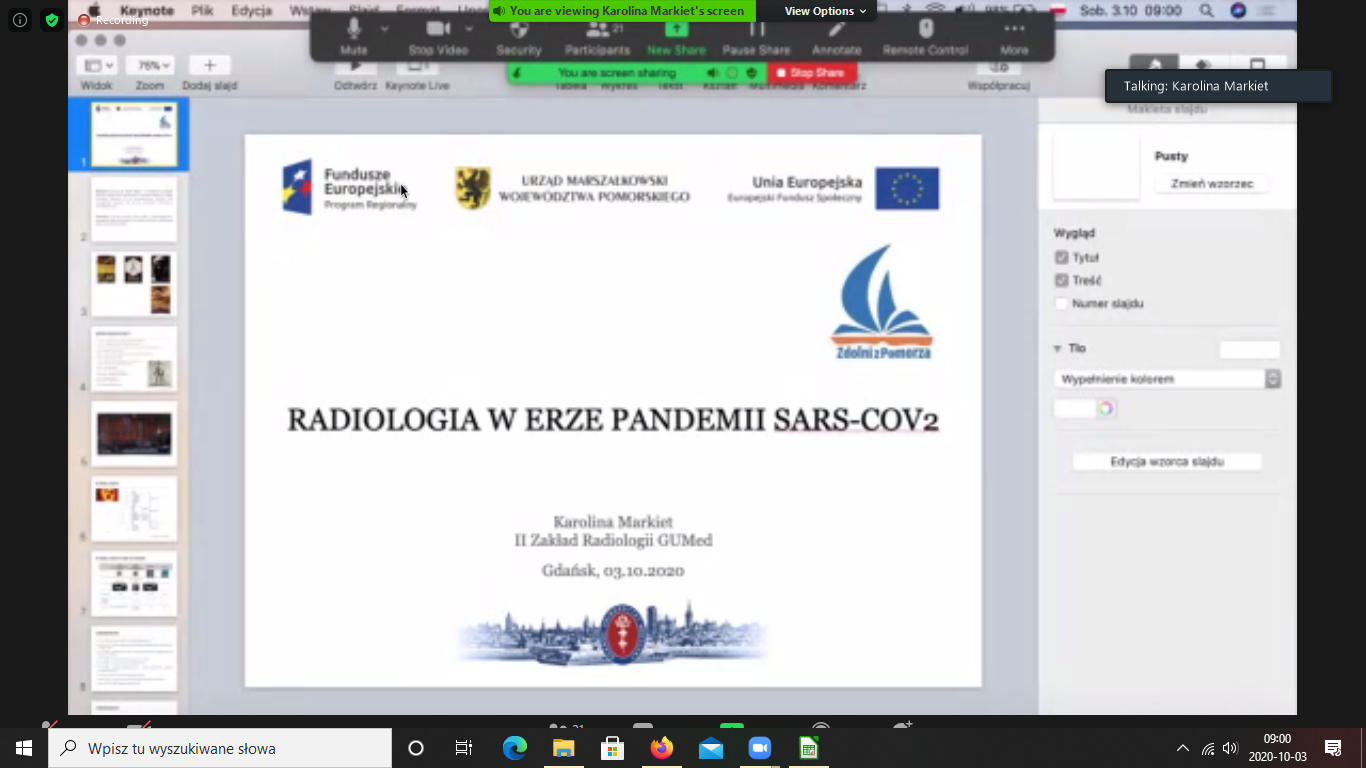Open Zoom from the Windows taskbar
Viewport: 1366px width, 768px height.
click(x=759, y=748)
